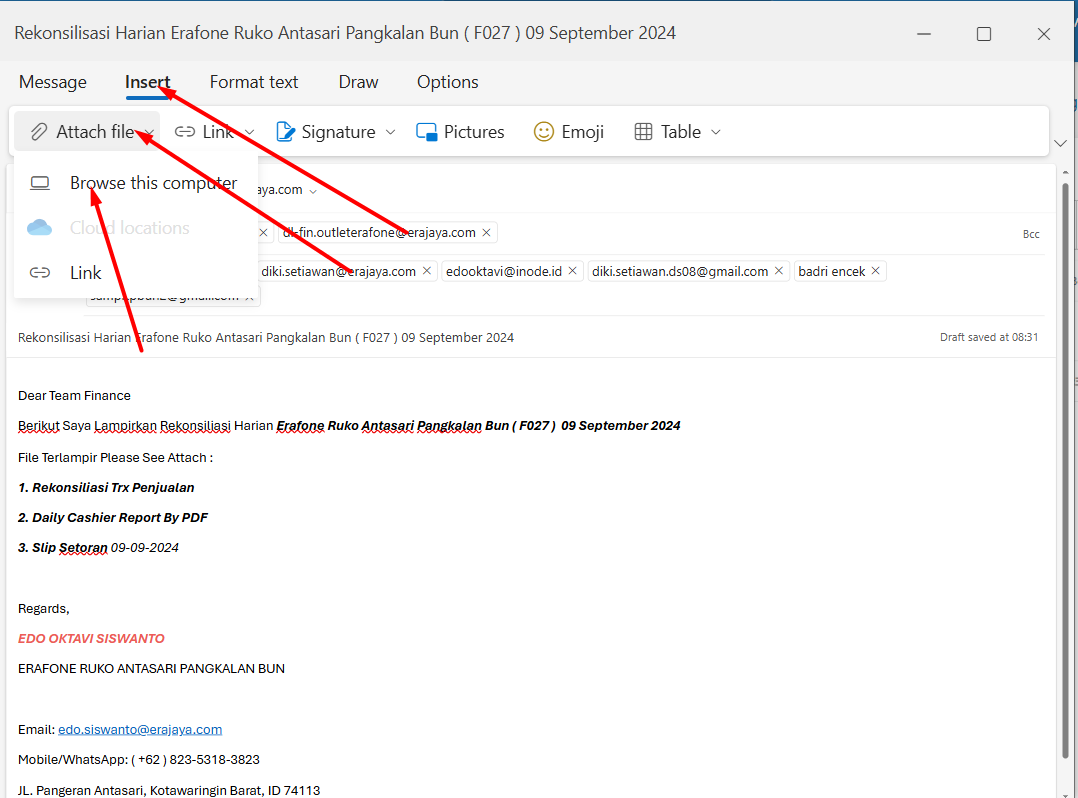The width and height of the screenshot is (1078, 798).
Task: Expand the ribbon options chevron at right
Action: (x=1060, y=144)
